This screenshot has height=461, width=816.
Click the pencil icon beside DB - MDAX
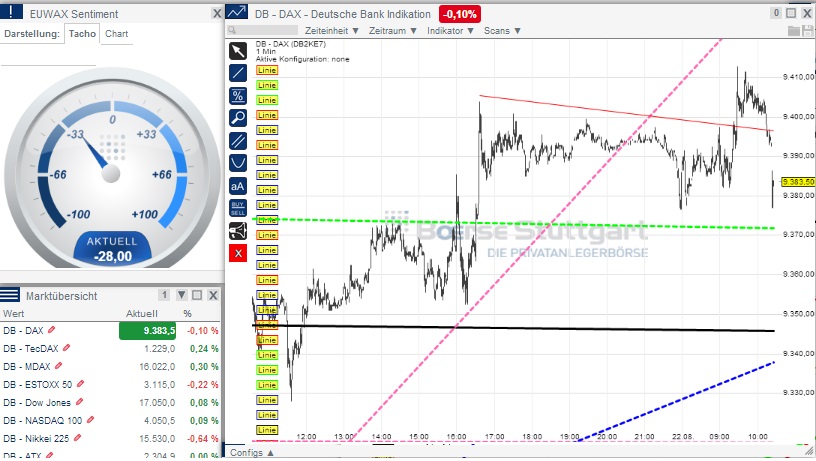point(58,366)
